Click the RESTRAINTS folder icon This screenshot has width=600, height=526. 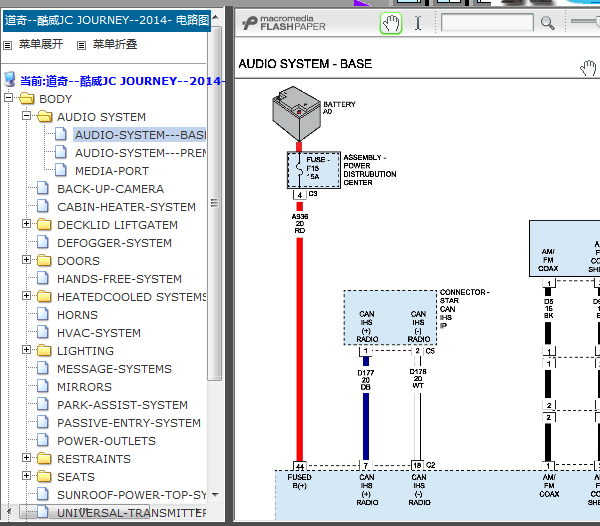(x=44, y=458)
